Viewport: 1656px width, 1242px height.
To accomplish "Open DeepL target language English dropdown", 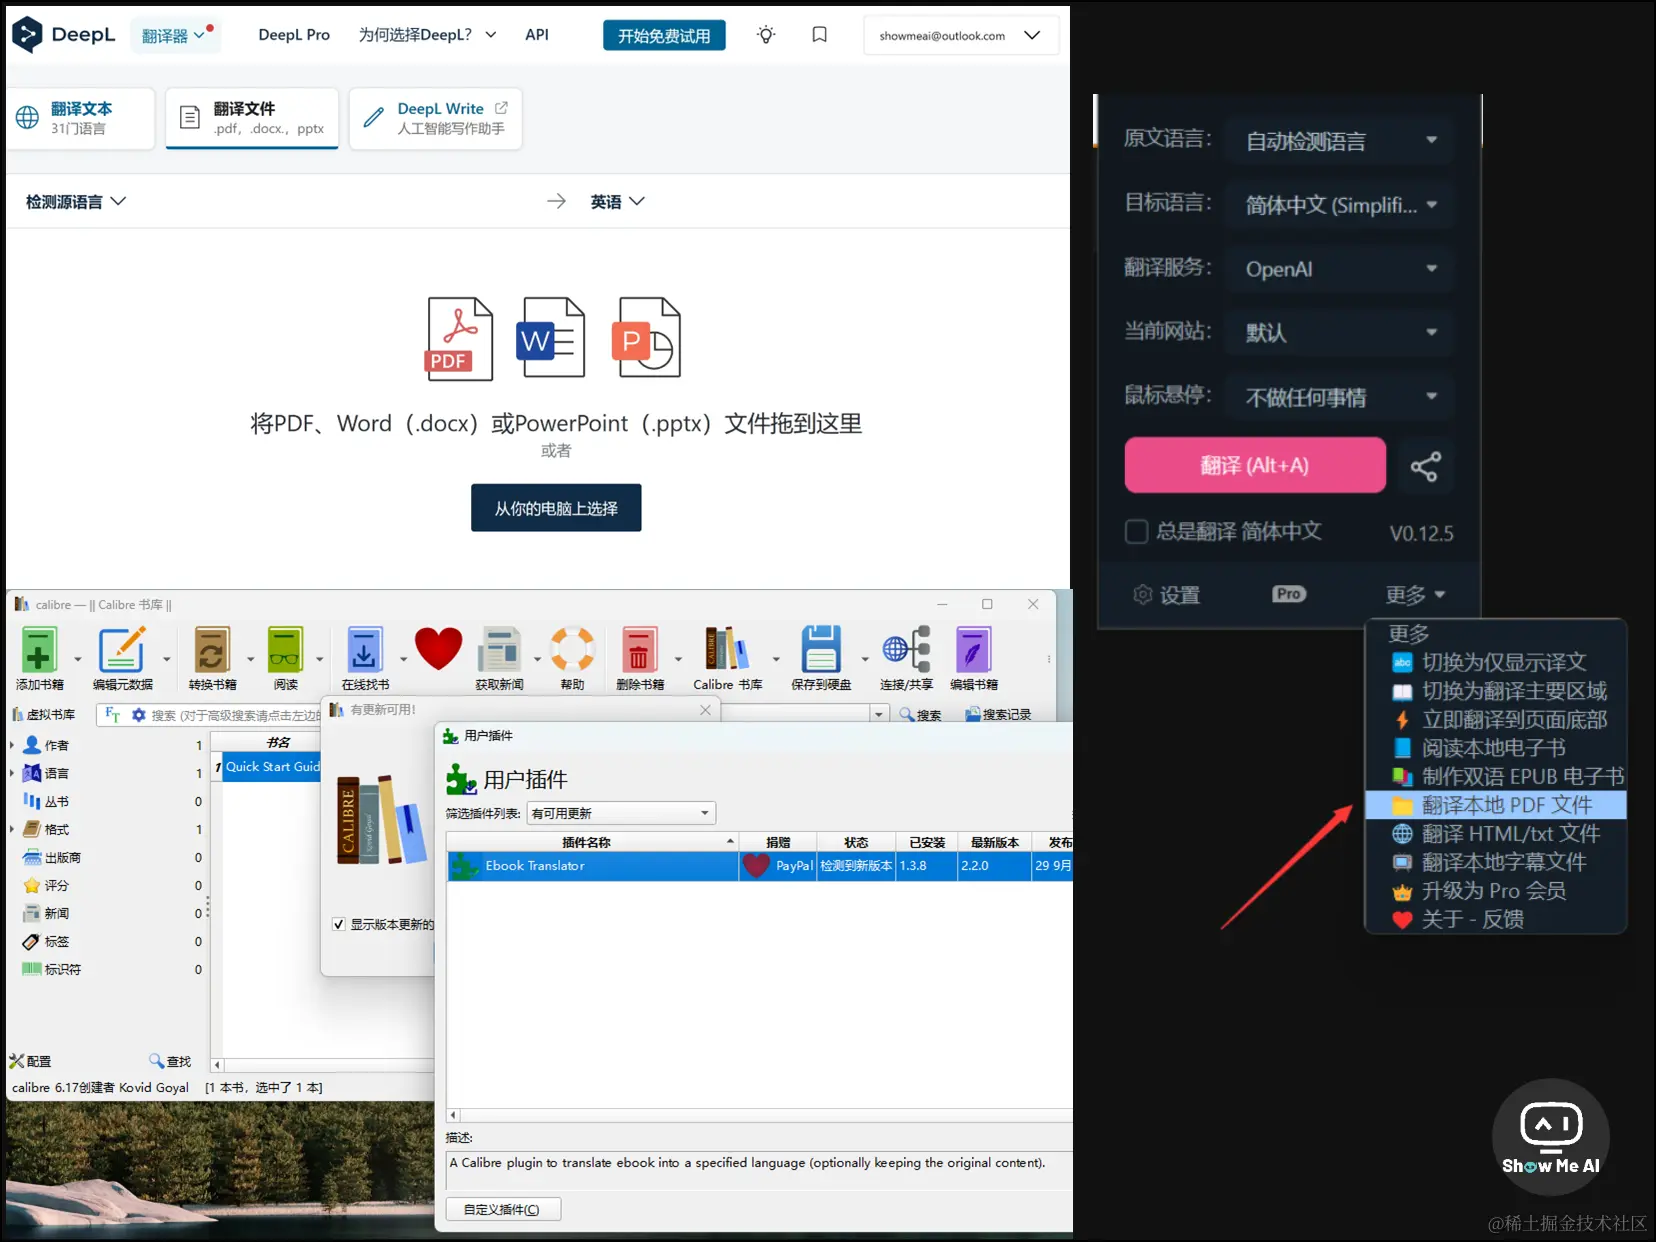I will [617, 202].
